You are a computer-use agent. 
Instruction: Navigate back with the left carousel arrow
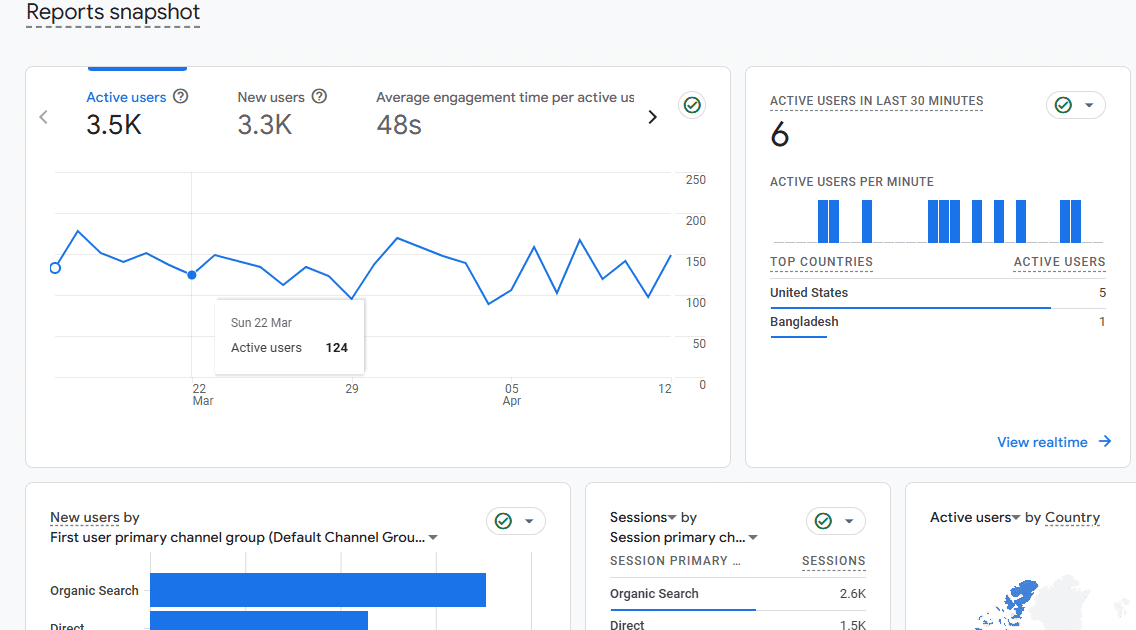(x=43, y=117)
